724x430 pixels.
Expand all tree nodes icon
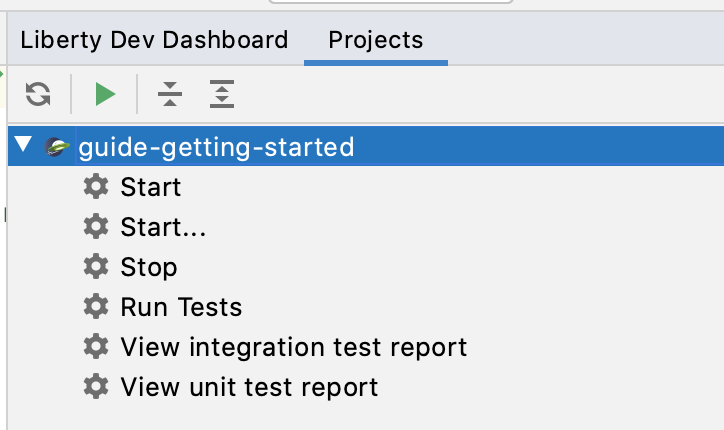point(222,94)
